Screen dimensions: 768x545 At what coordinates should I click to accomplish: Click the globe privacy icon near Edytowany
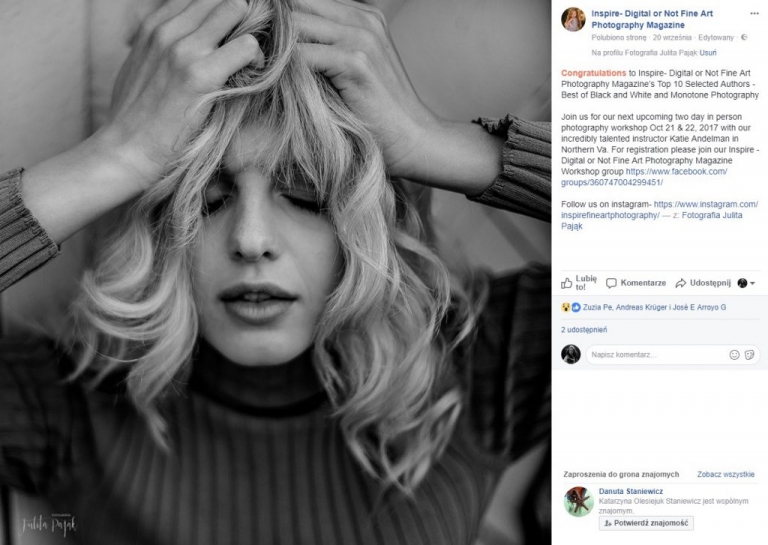click(744, 37)
